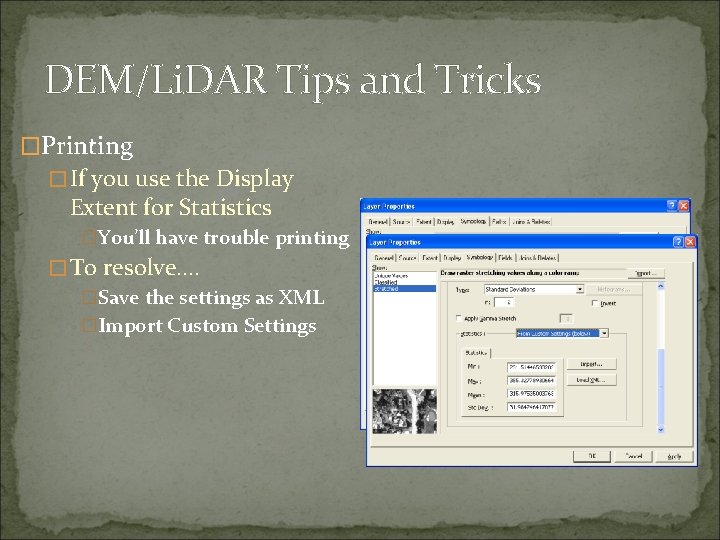
Task: Open Joins & Relates tab in front dialog
Action: click(537, 258)
